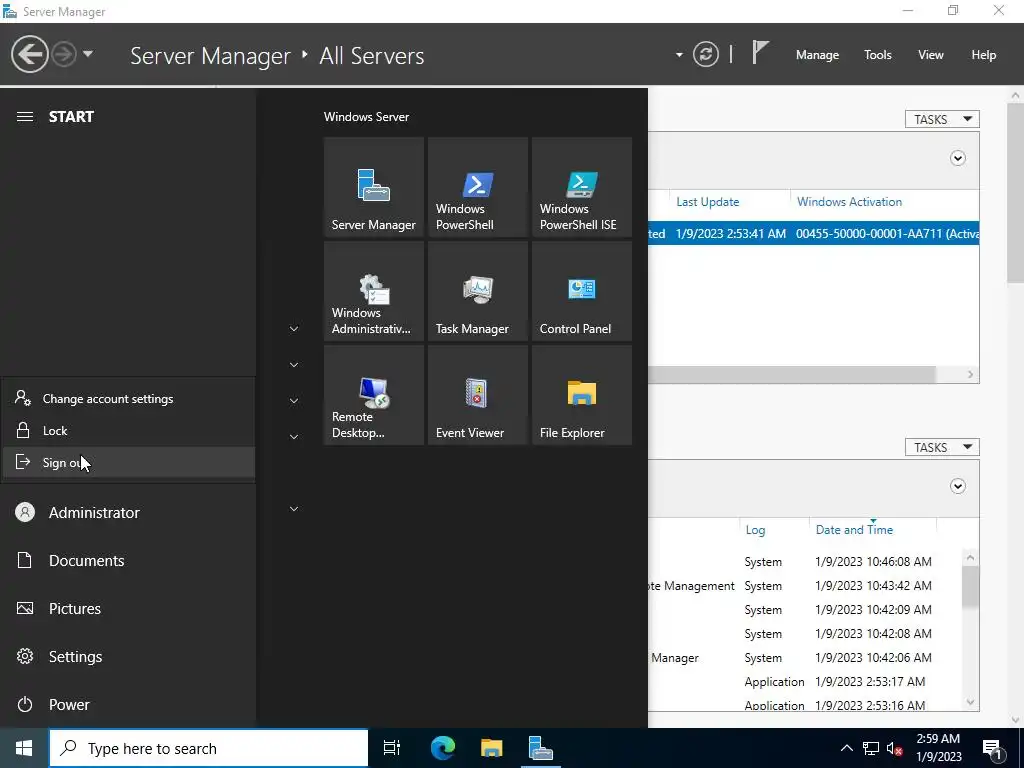Click the Server Manager back arrow

29,54
